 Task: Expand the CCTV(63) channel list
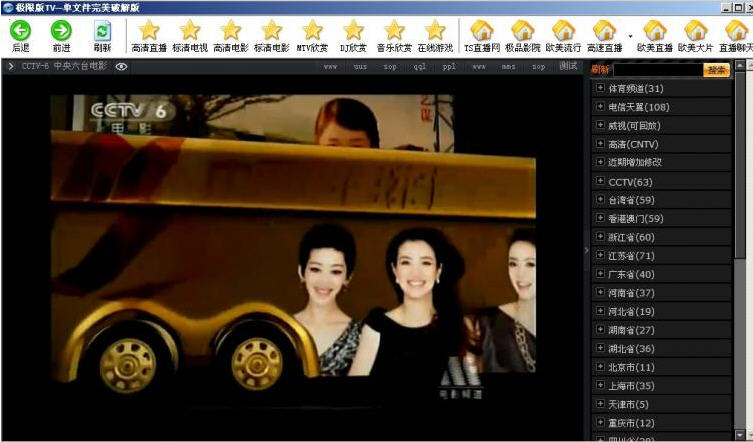point(600,181)
